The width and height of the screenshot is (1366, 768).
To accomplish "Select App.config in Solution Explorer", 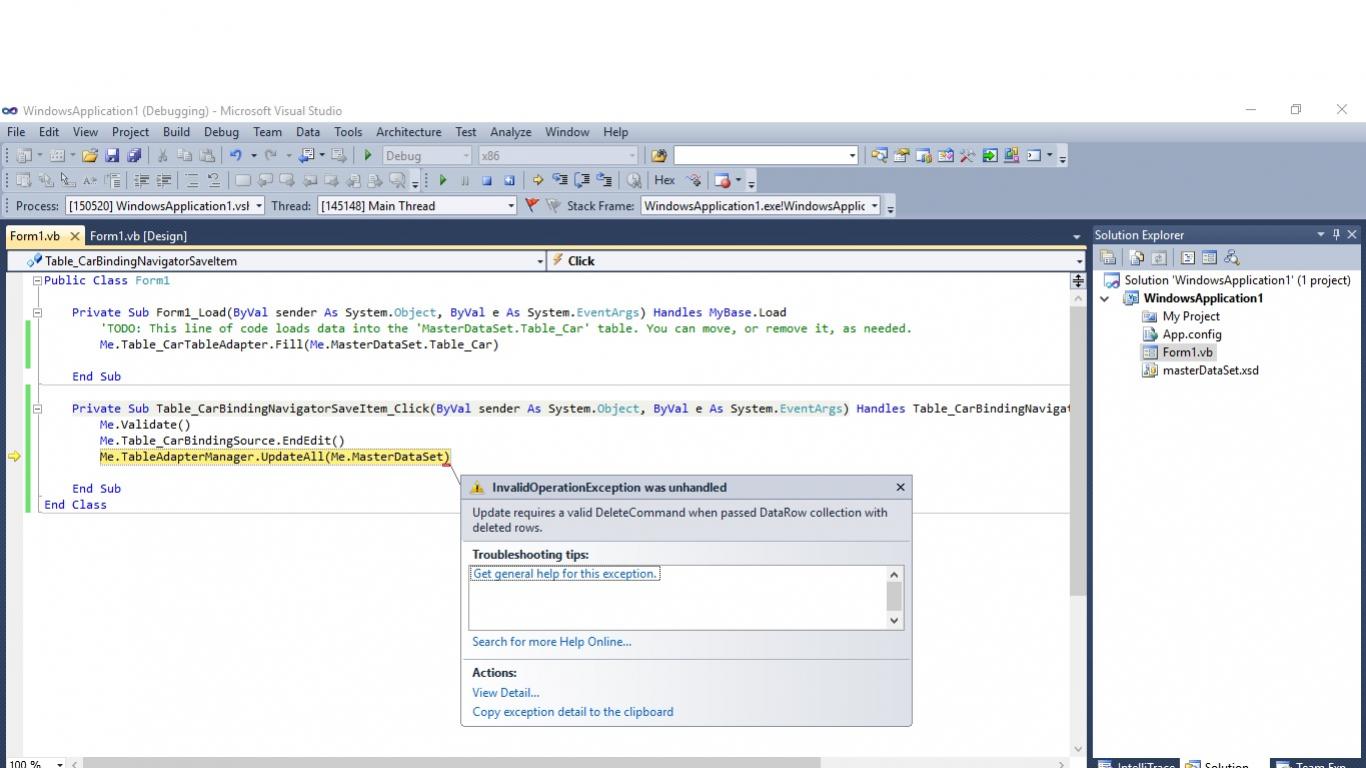I will (1191, 334).
